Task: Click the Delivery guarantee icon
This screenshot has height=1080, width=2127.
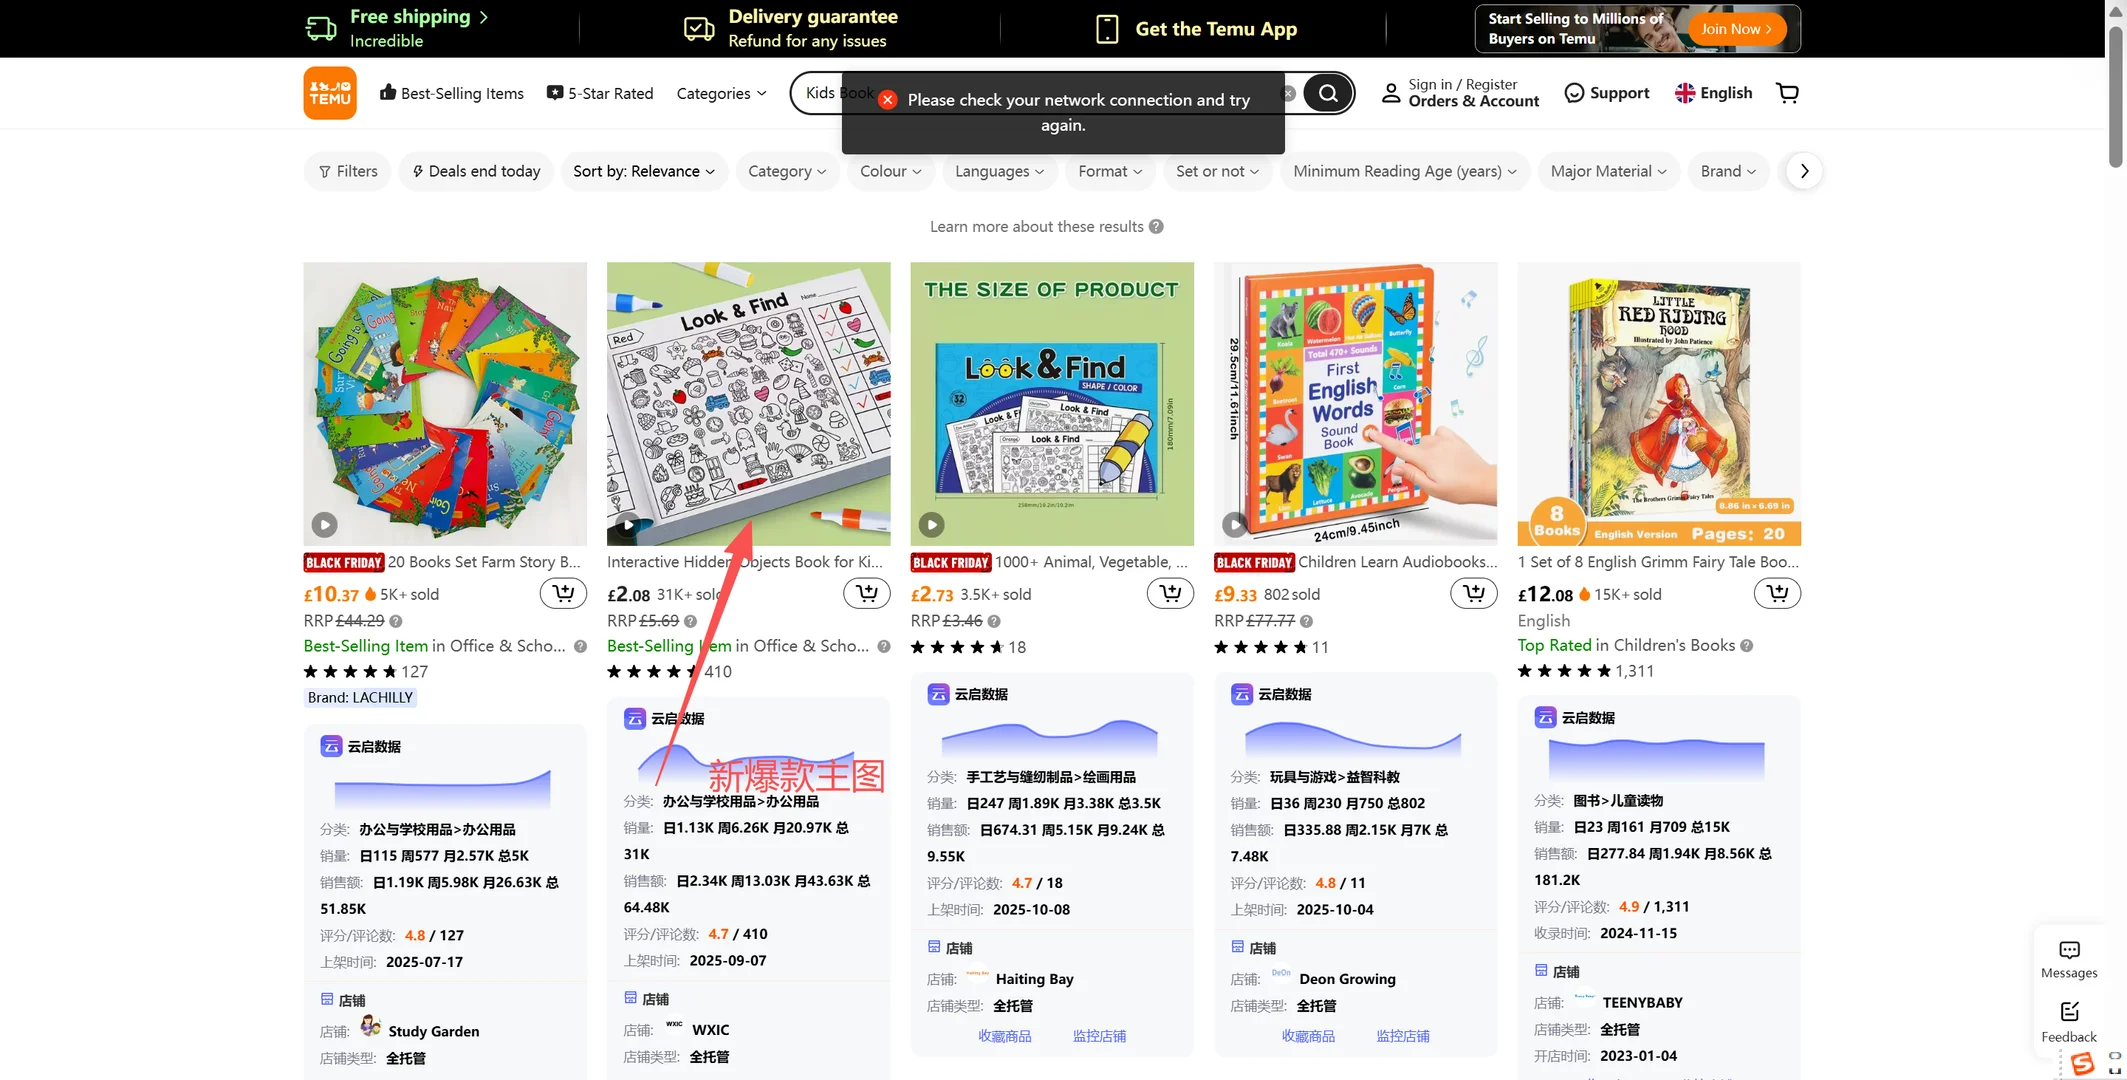Action: (x=699, y=29)
